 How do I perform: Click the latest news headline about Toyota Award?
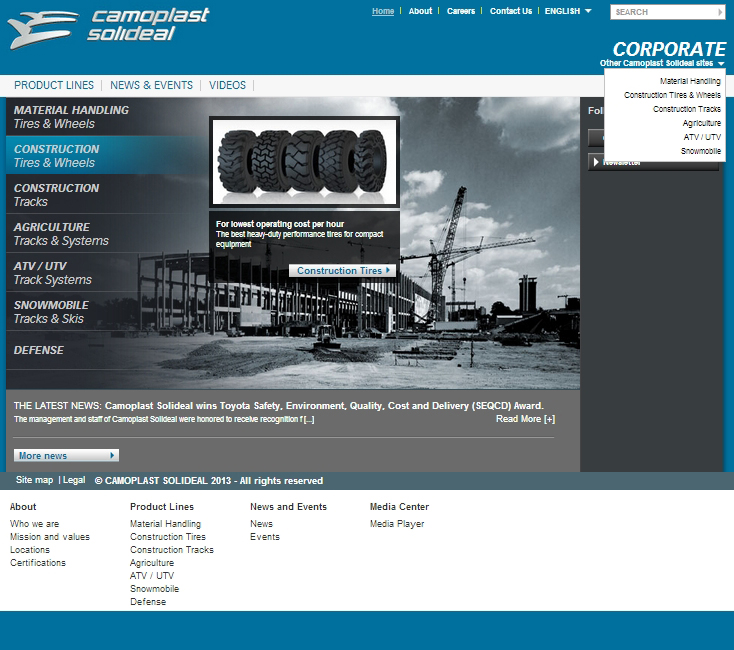(x=324, y=406)
